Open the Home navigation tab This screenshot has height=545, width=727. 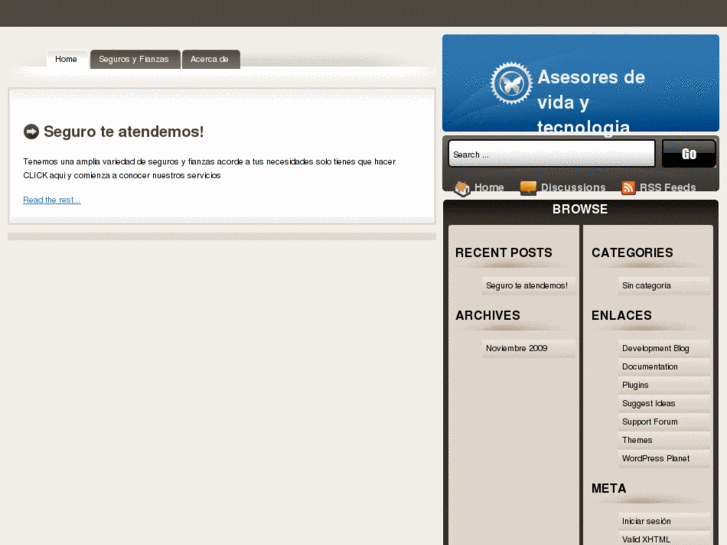tap(66, 59)
